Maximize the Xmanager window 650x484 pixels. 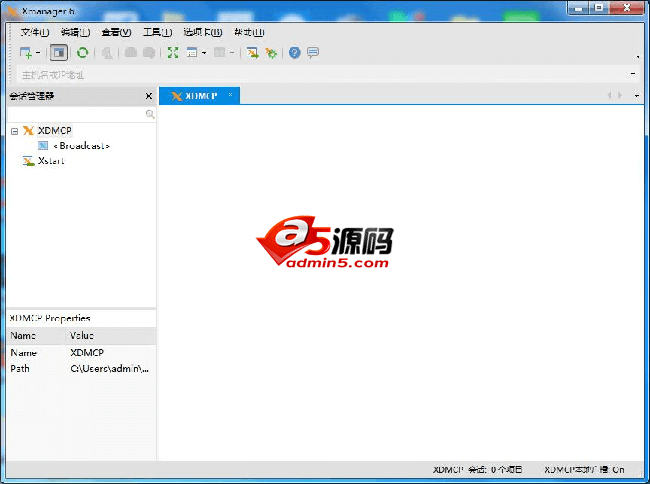pos(599,8)
